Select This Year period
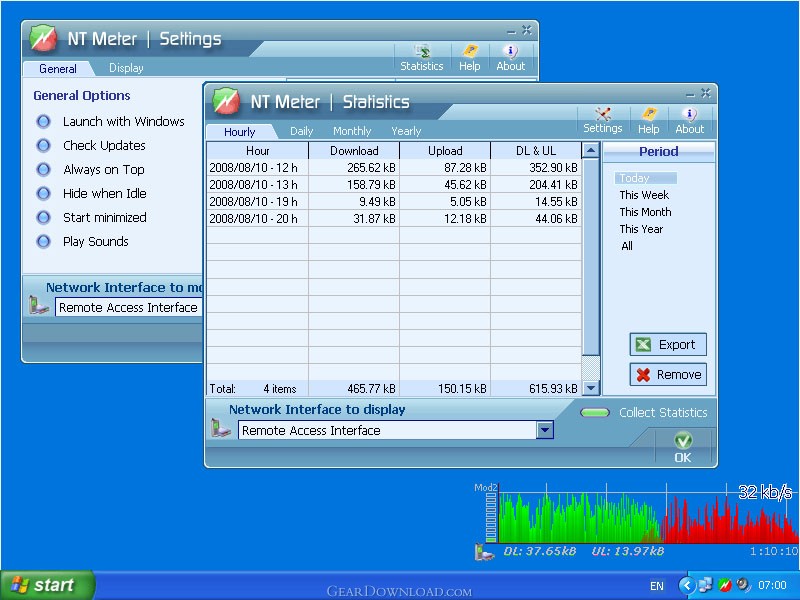The width and height of the screenshot is (800, 600). [x=641, y=229]
